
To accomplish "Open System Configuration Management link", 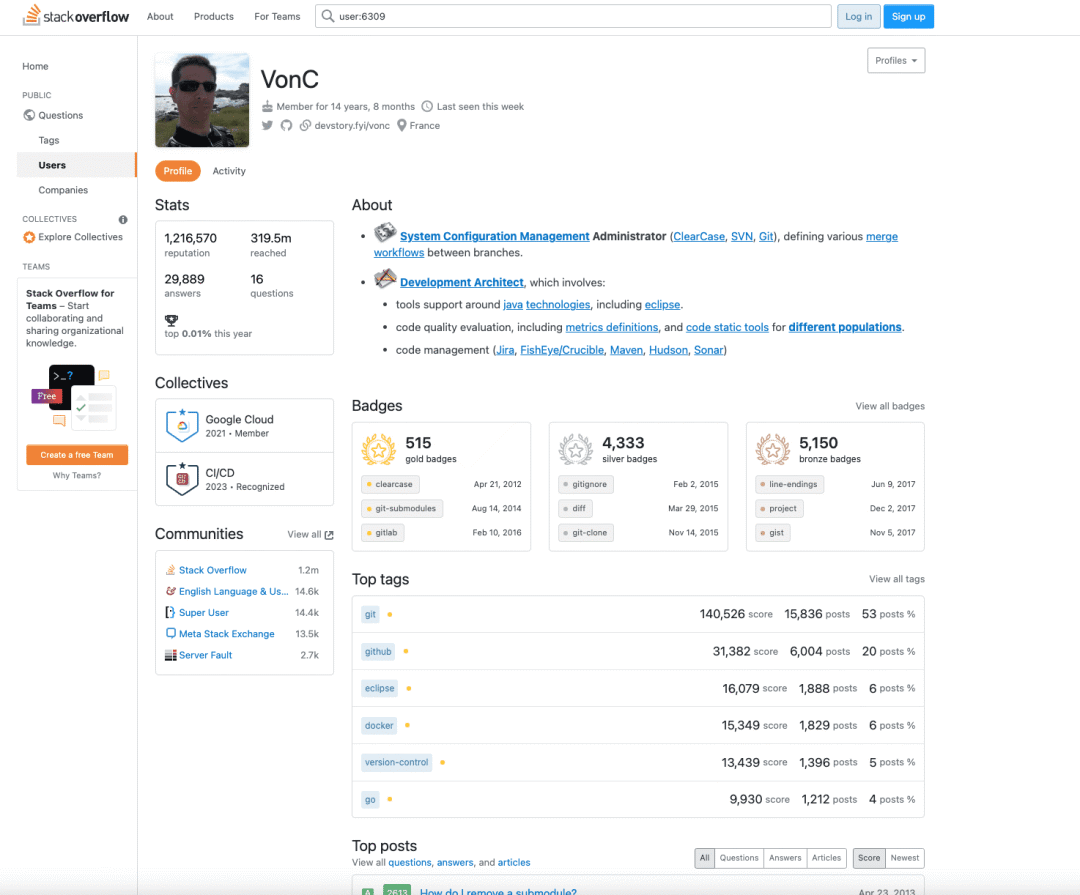I will point(495,236).
